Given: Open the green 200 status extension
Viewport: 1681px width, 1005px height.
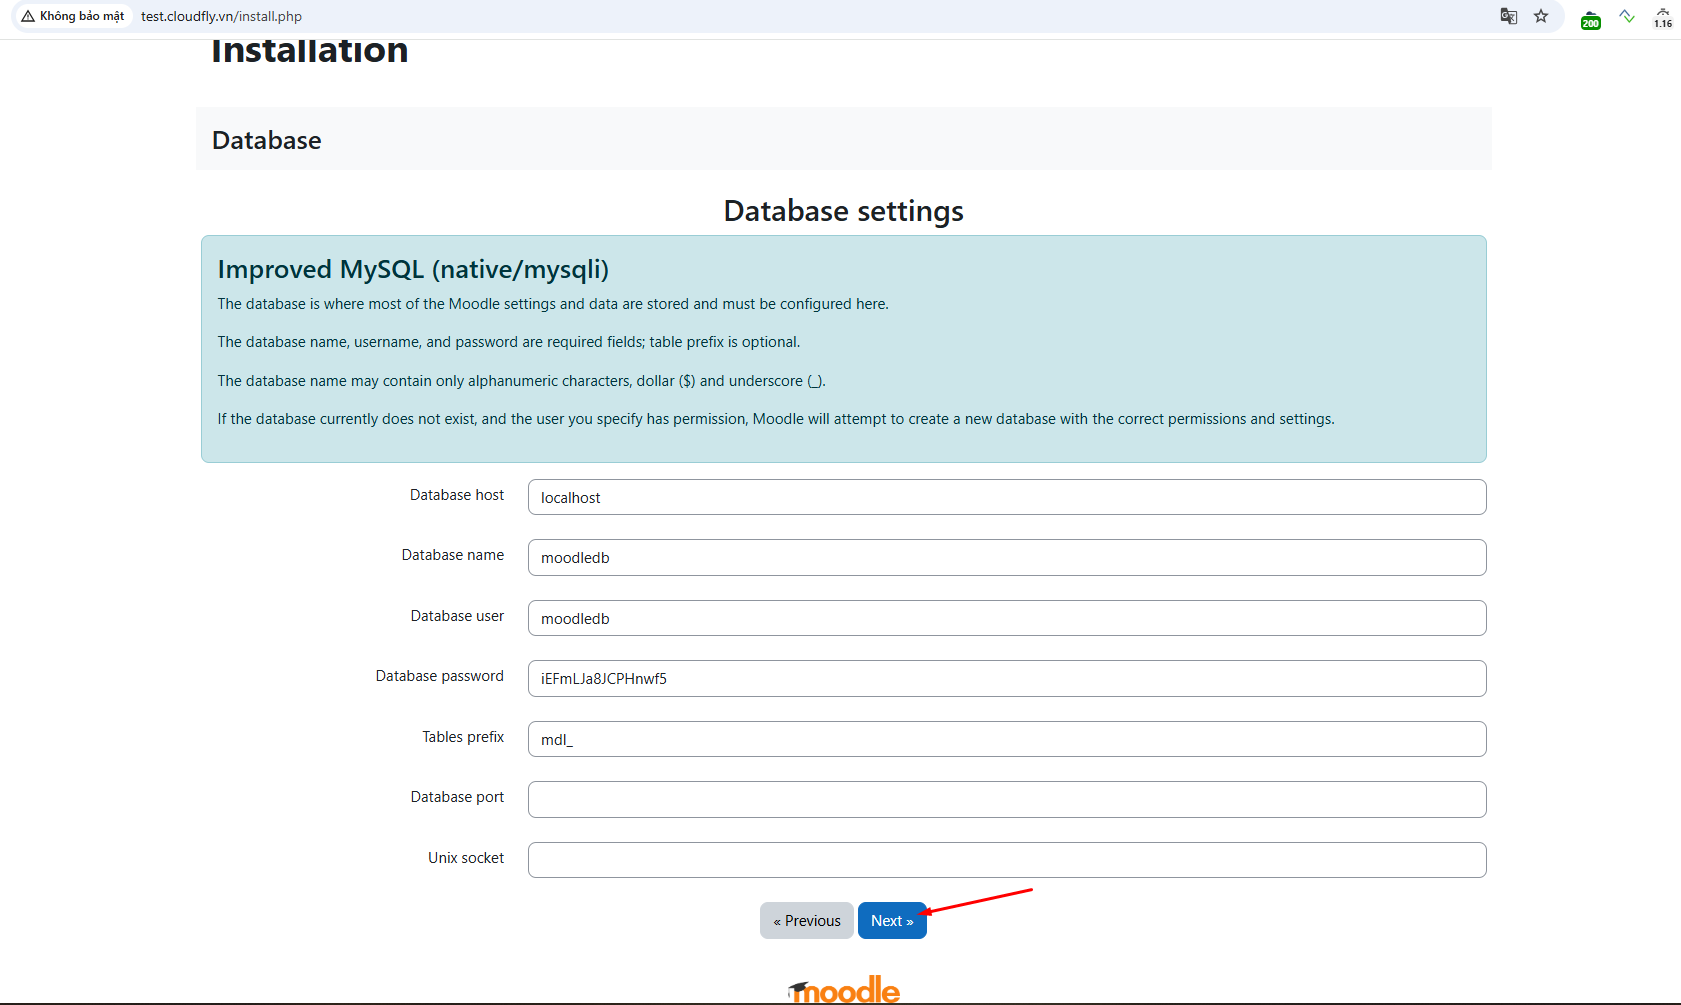Looking at the screenshot, I should 1590,19.
